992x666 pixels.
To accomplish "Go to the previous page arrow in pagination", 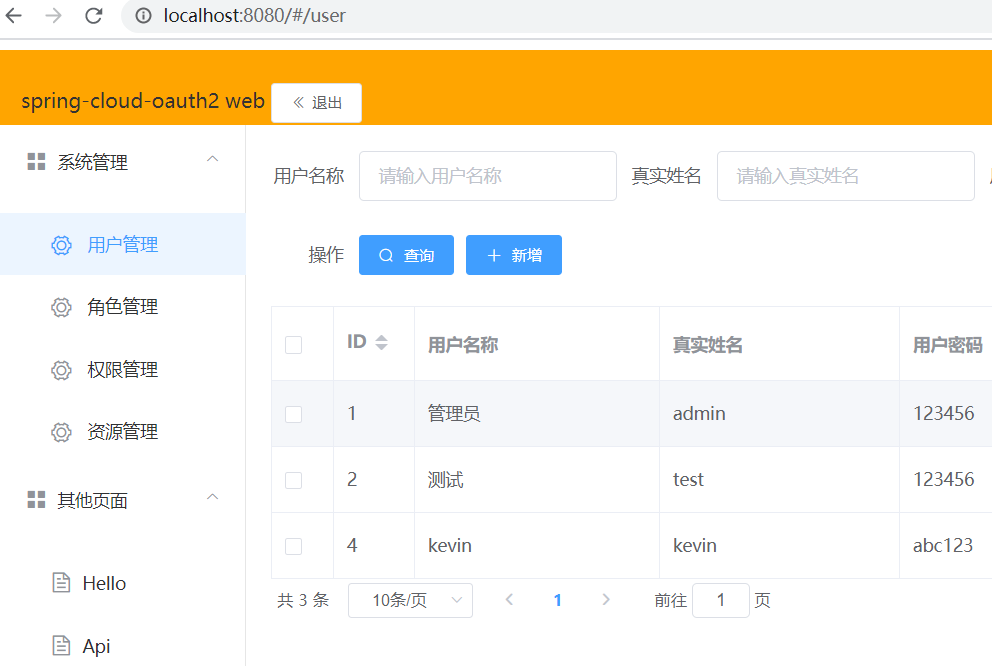I will coord(509,600).
